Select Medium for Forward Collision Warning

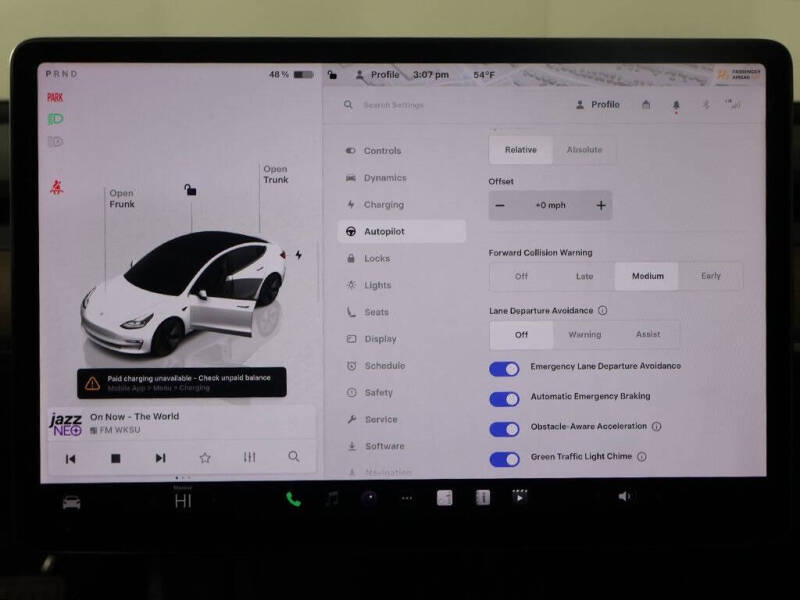pos(646,276)
